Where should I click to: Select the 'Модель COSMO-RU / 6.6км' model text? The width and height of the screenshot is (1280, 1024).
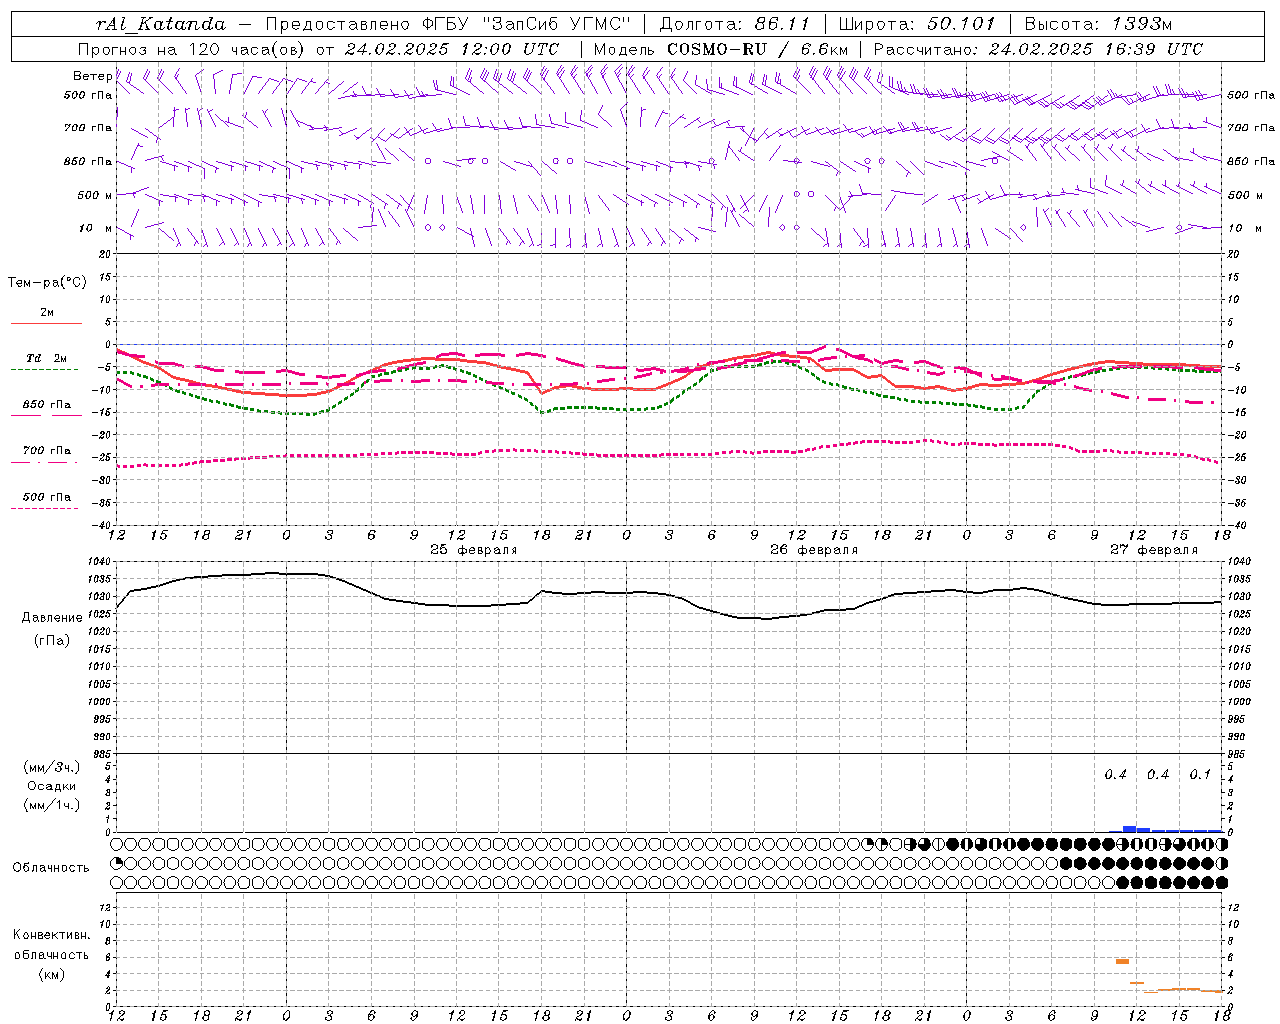pyautogui.click(x=721, y=49)
